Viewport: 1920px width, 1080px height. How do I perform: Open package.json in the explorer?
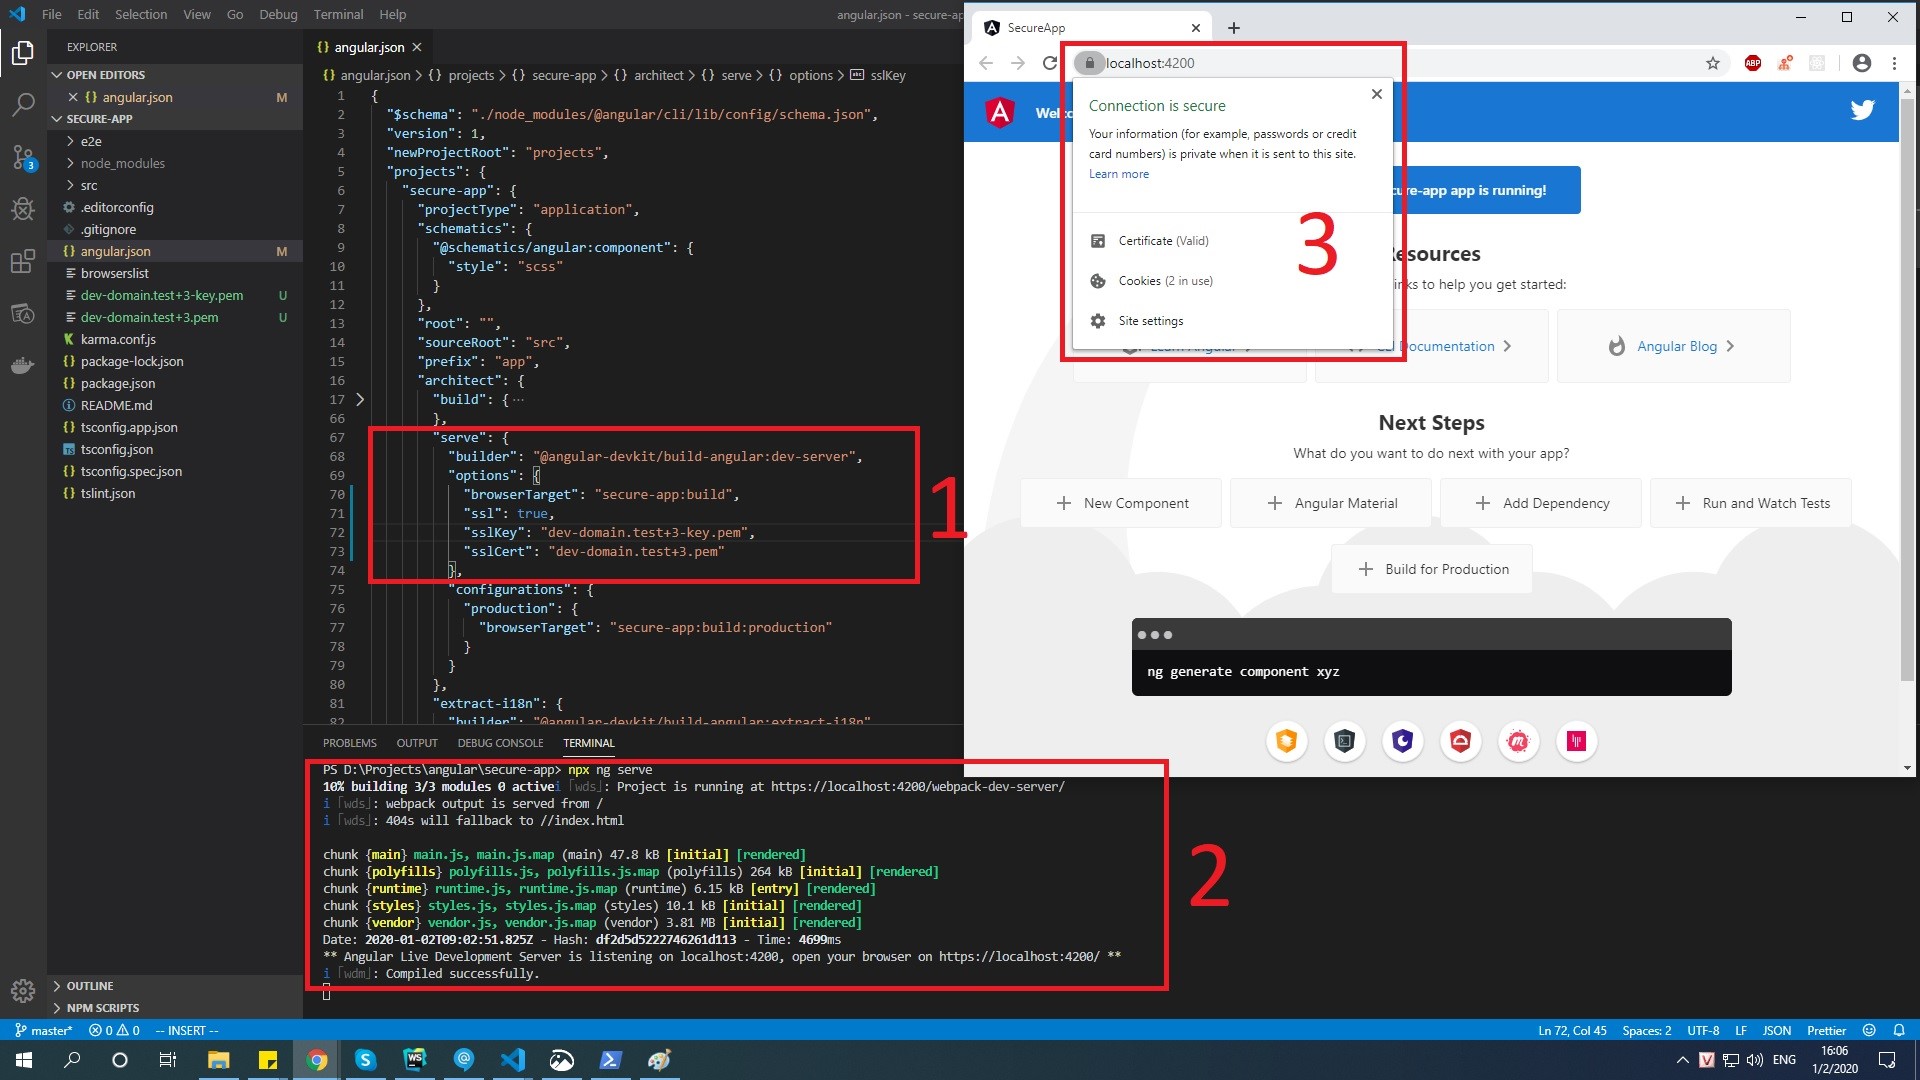pos(118,383)
